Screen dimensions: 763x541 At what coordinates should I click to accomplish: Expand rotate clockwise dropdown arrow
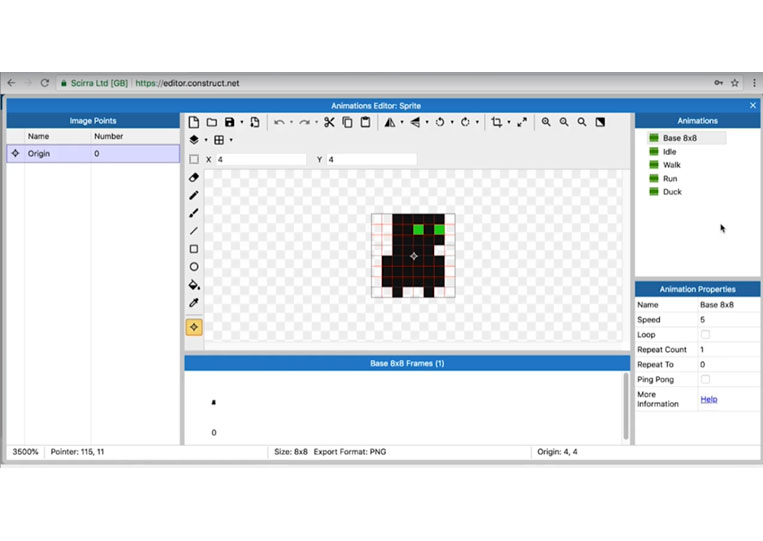click(477, 122)
